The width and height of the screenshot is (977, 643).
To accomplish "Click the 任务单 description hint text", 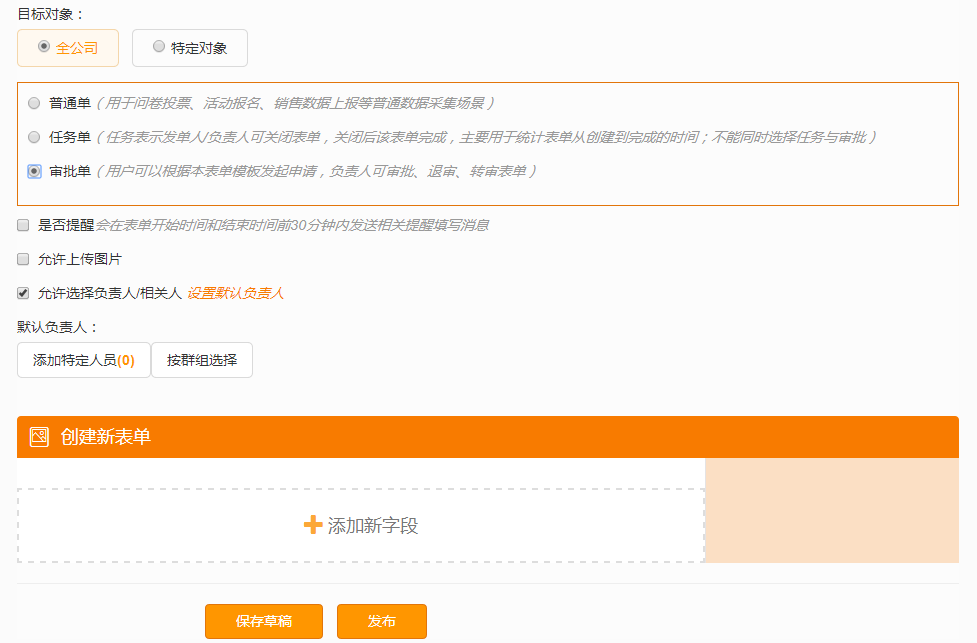I will (x=486, y=137).
